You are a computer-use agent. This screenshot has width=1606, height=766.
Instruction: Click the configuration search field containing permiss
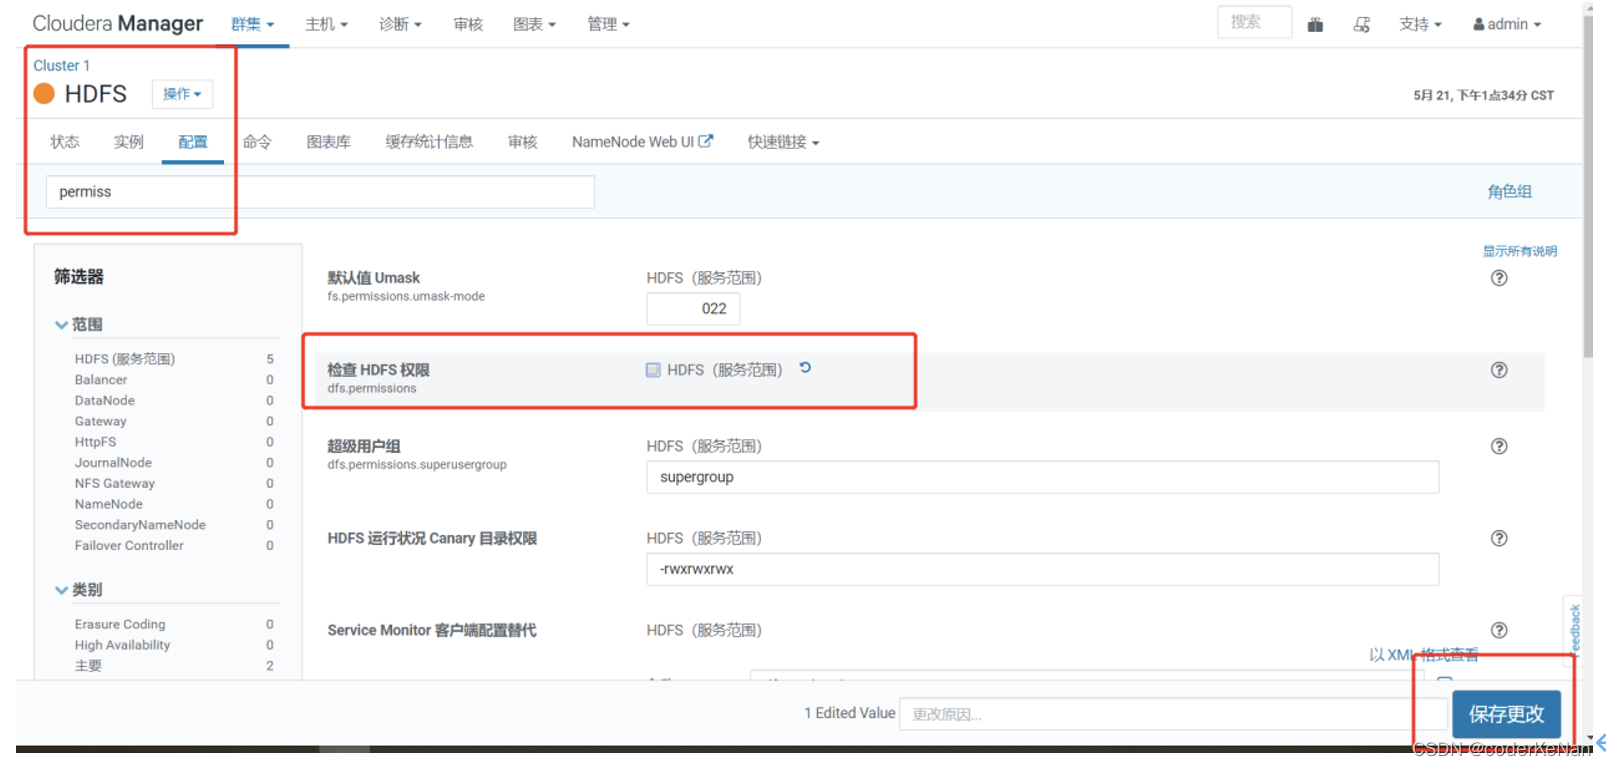coord(320,192)
